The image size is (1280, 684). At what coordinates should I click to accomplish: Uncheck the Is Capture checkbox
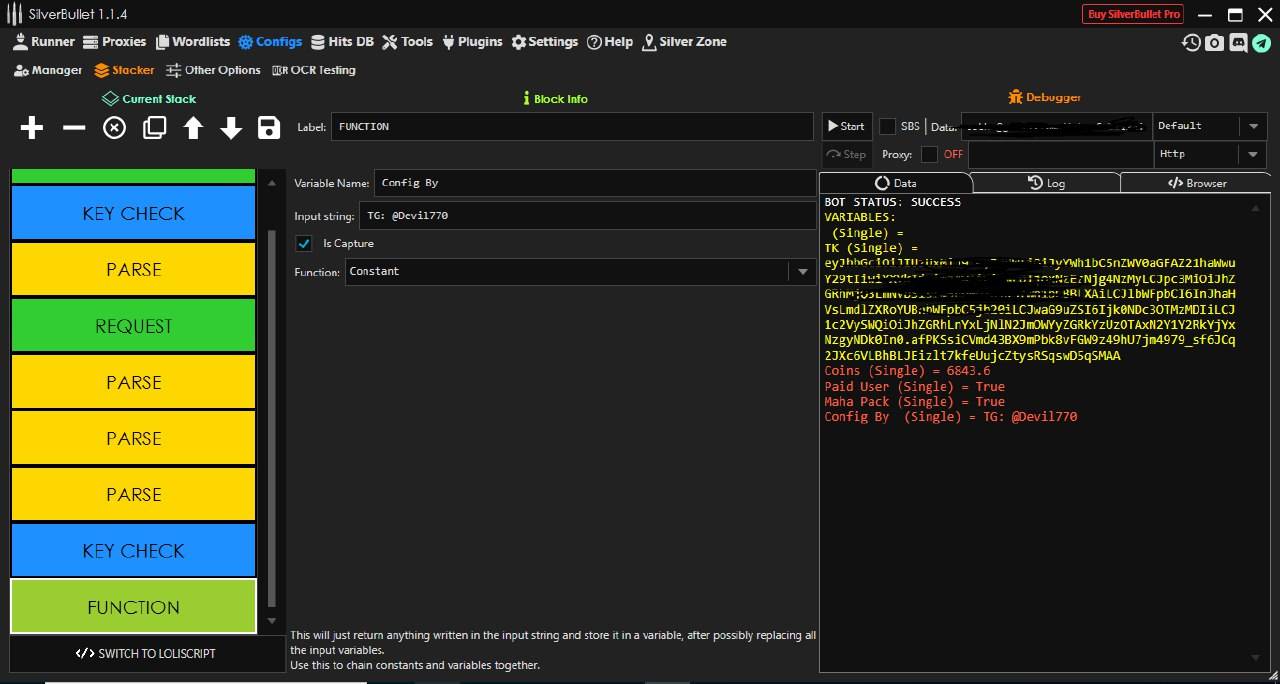pos(305,243)
